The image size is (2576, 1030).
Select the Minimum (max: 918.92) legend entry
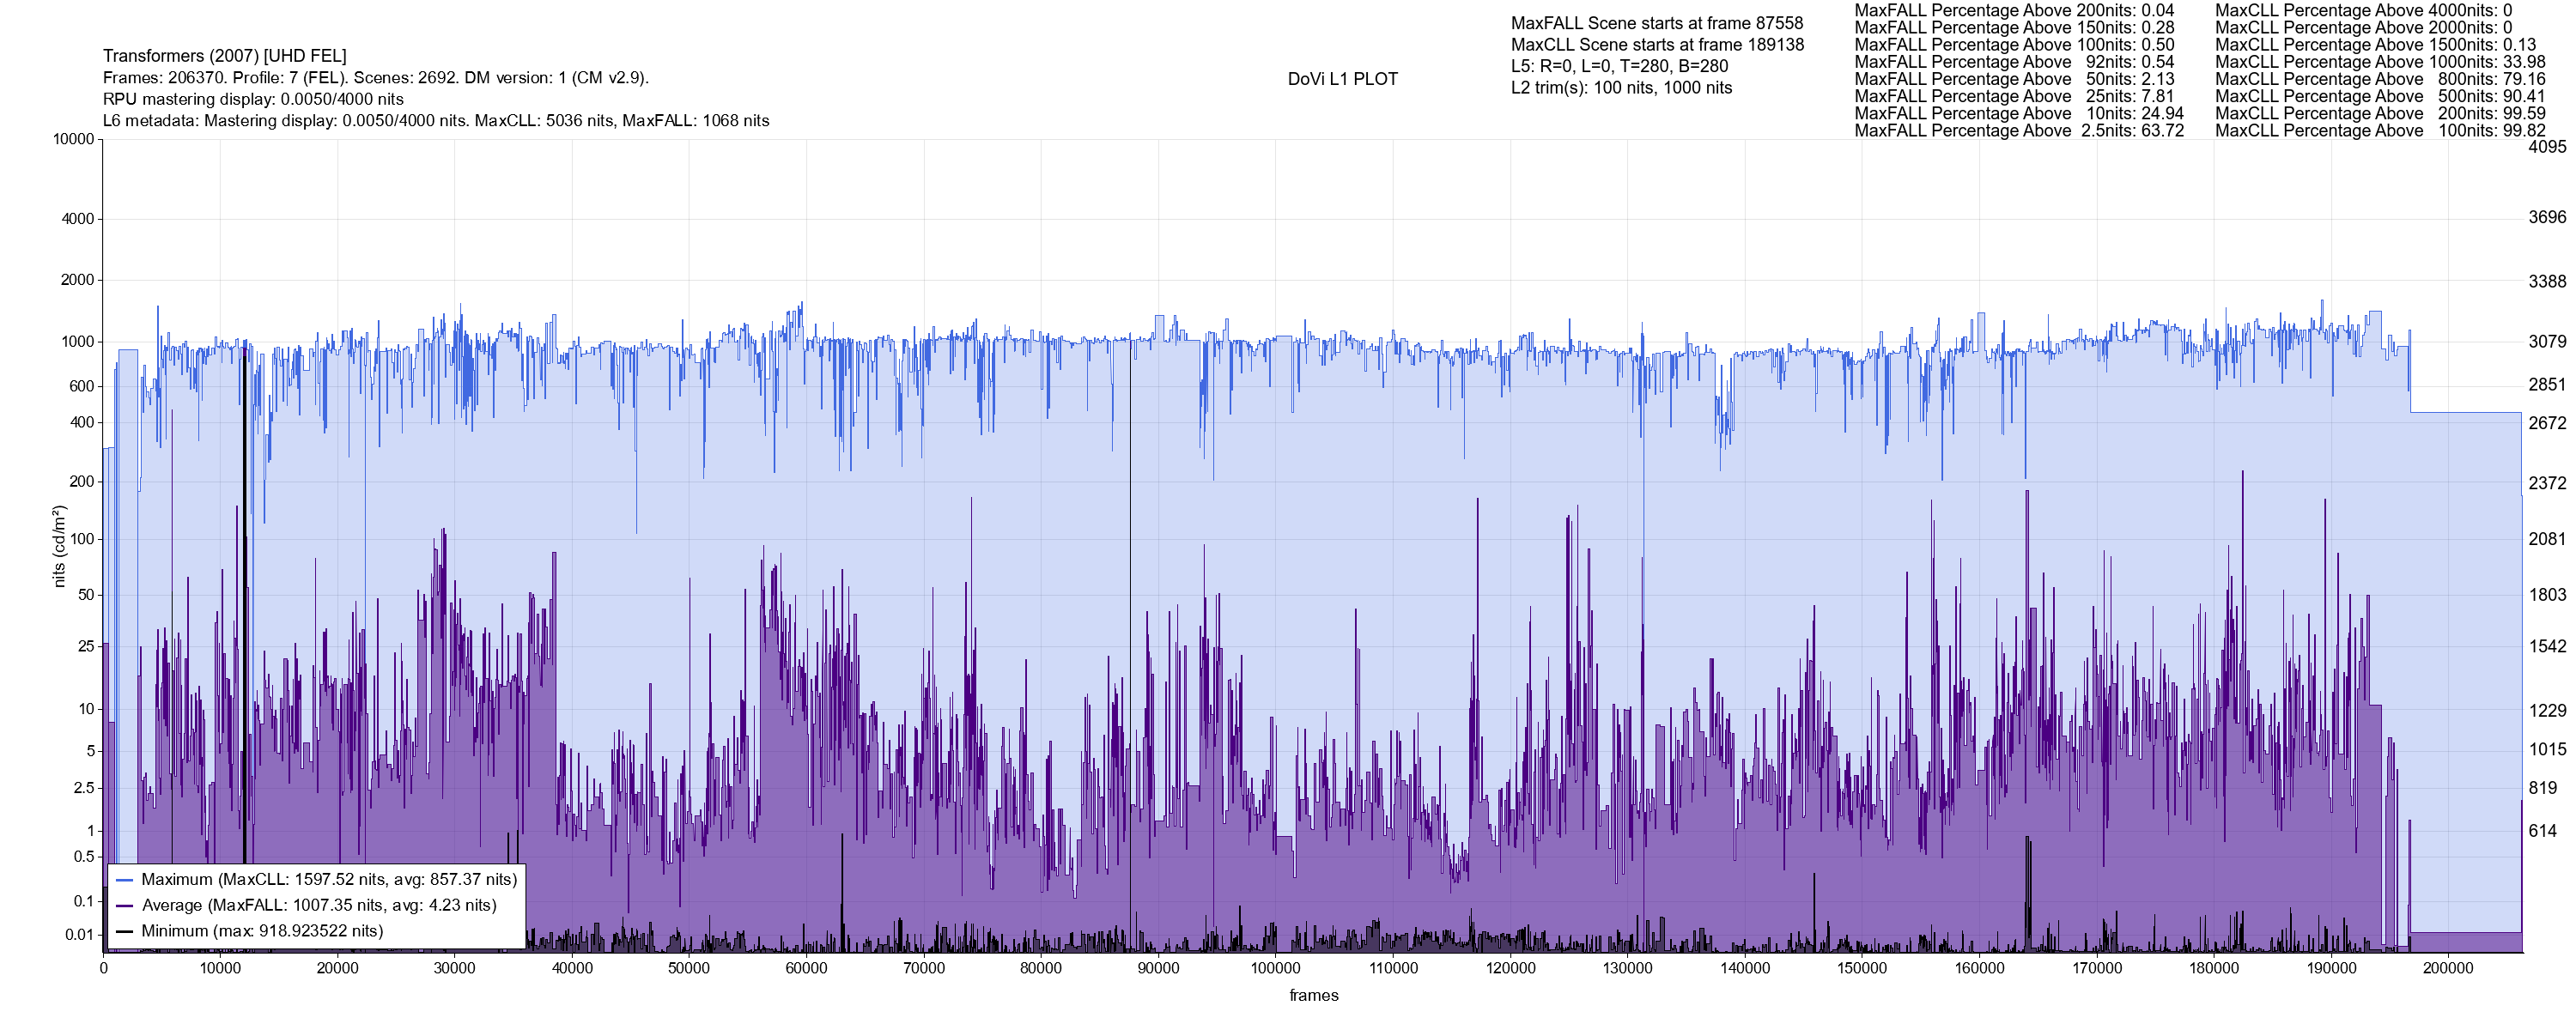[262, 931]
